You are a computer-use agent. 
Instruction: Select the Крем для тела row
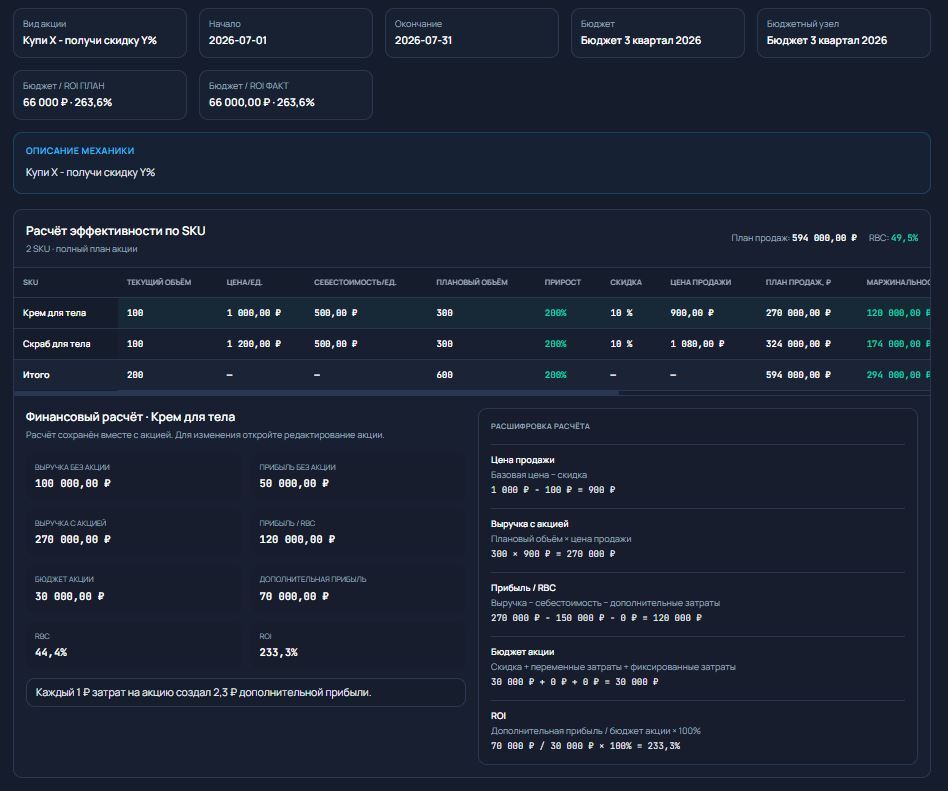click(472, 313)
